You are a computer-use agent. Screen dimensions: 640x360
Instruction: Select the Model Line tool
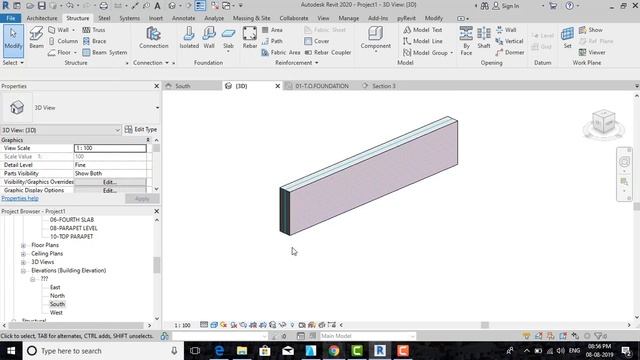423,41
